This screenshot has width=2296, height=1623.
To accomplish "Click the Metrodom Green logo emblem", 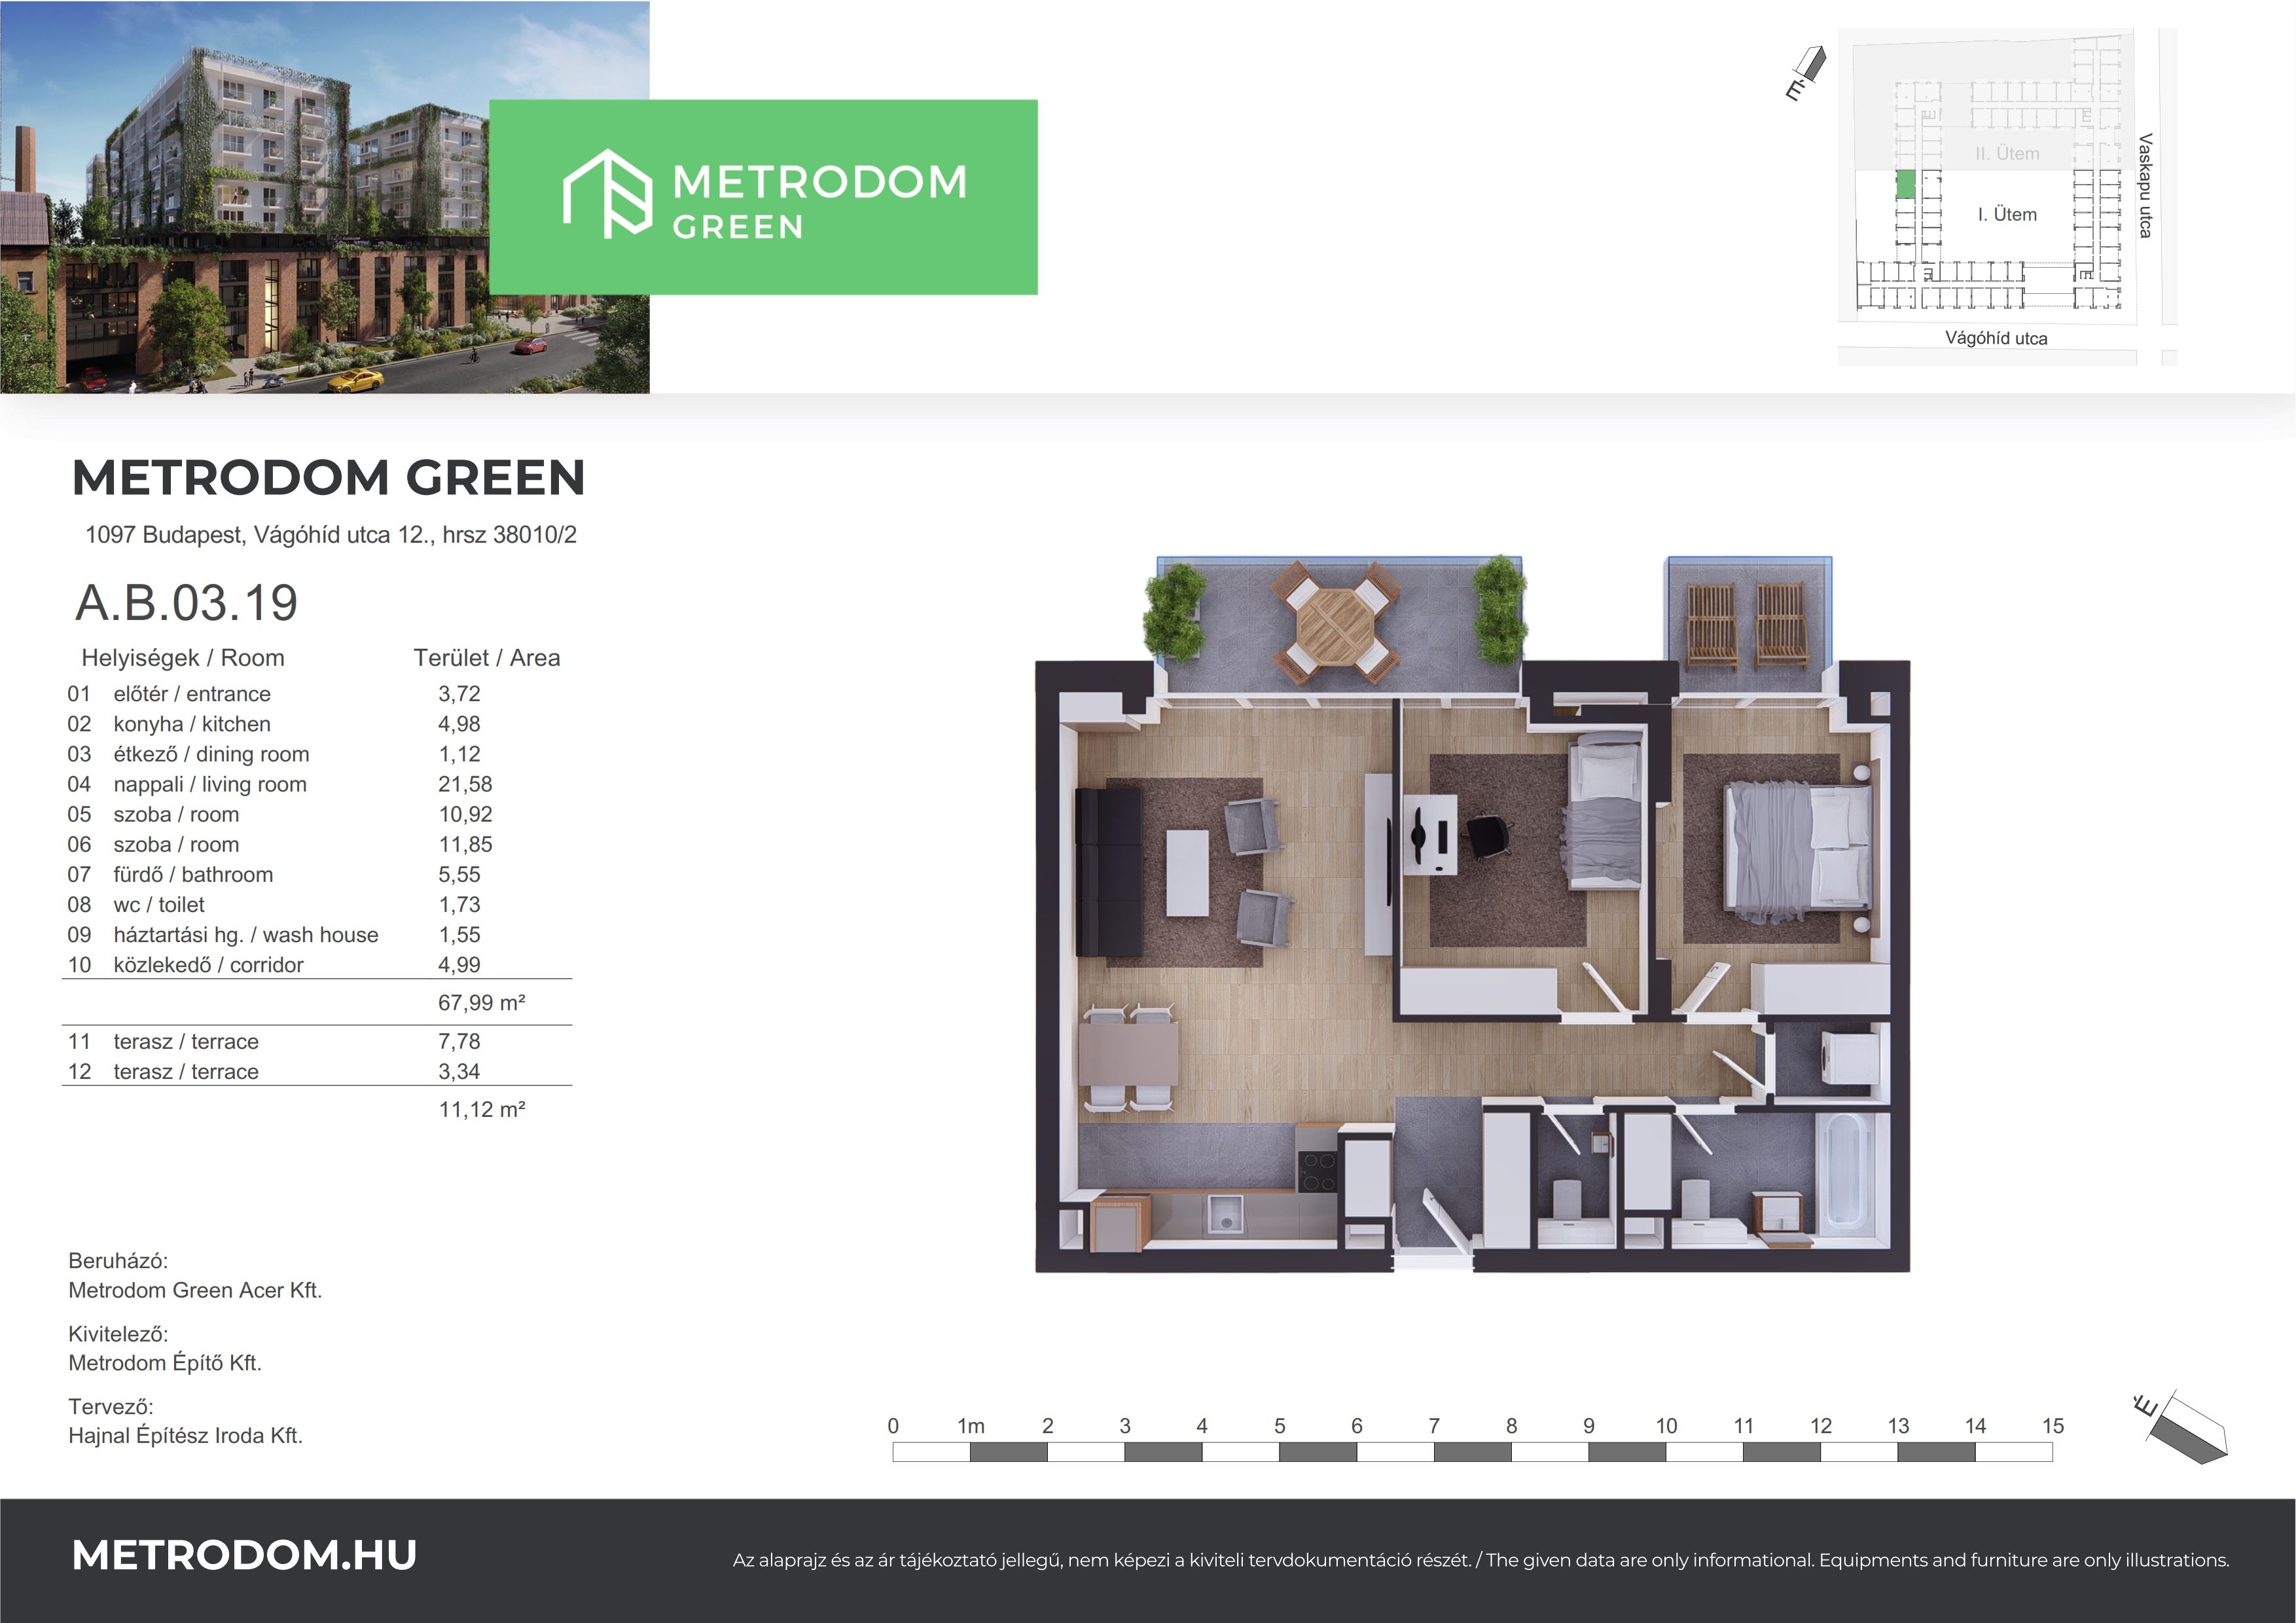I will 607,193.
